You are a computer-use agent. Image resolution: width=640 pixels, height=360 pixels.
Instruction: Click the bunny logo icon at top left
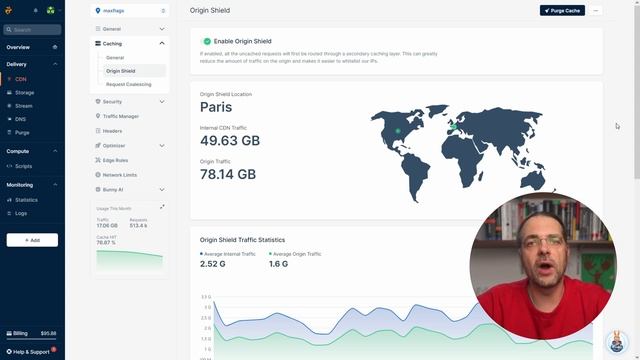[x=9, y=10]
